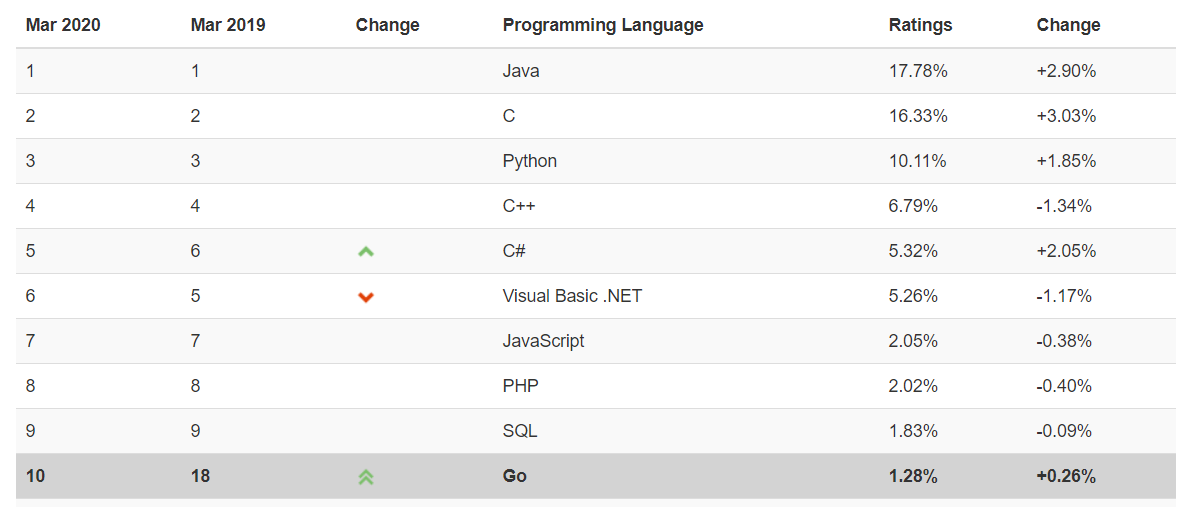This screenshot has height=507, width=1184.
Task: Click the Visual Basic .NET language name
Action: (x=572, y=296)
